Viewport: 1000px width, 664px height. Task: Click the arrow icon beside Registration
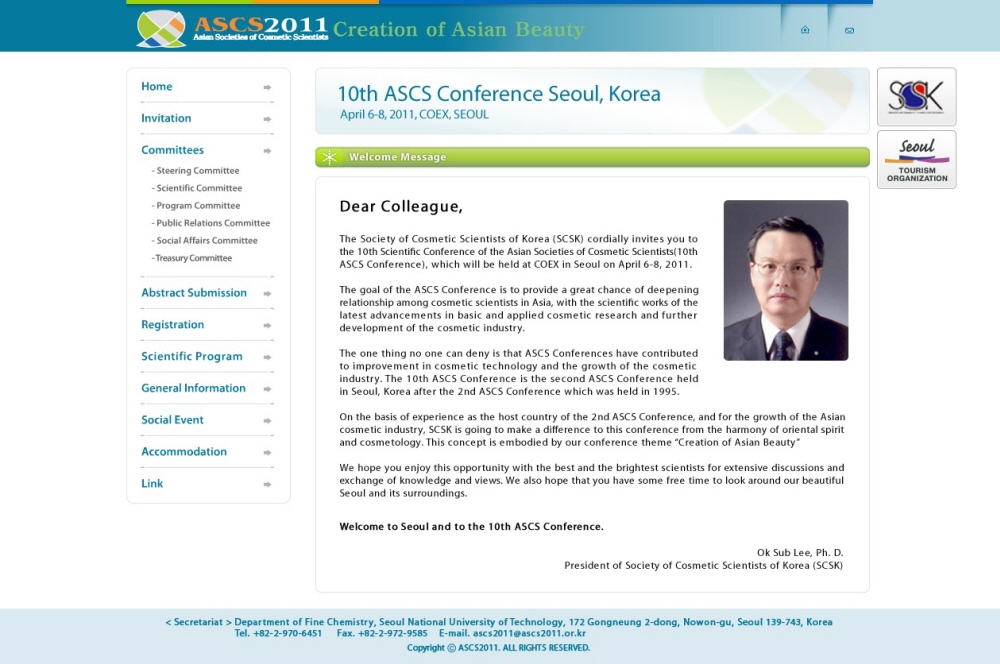[x=267, y=326]
